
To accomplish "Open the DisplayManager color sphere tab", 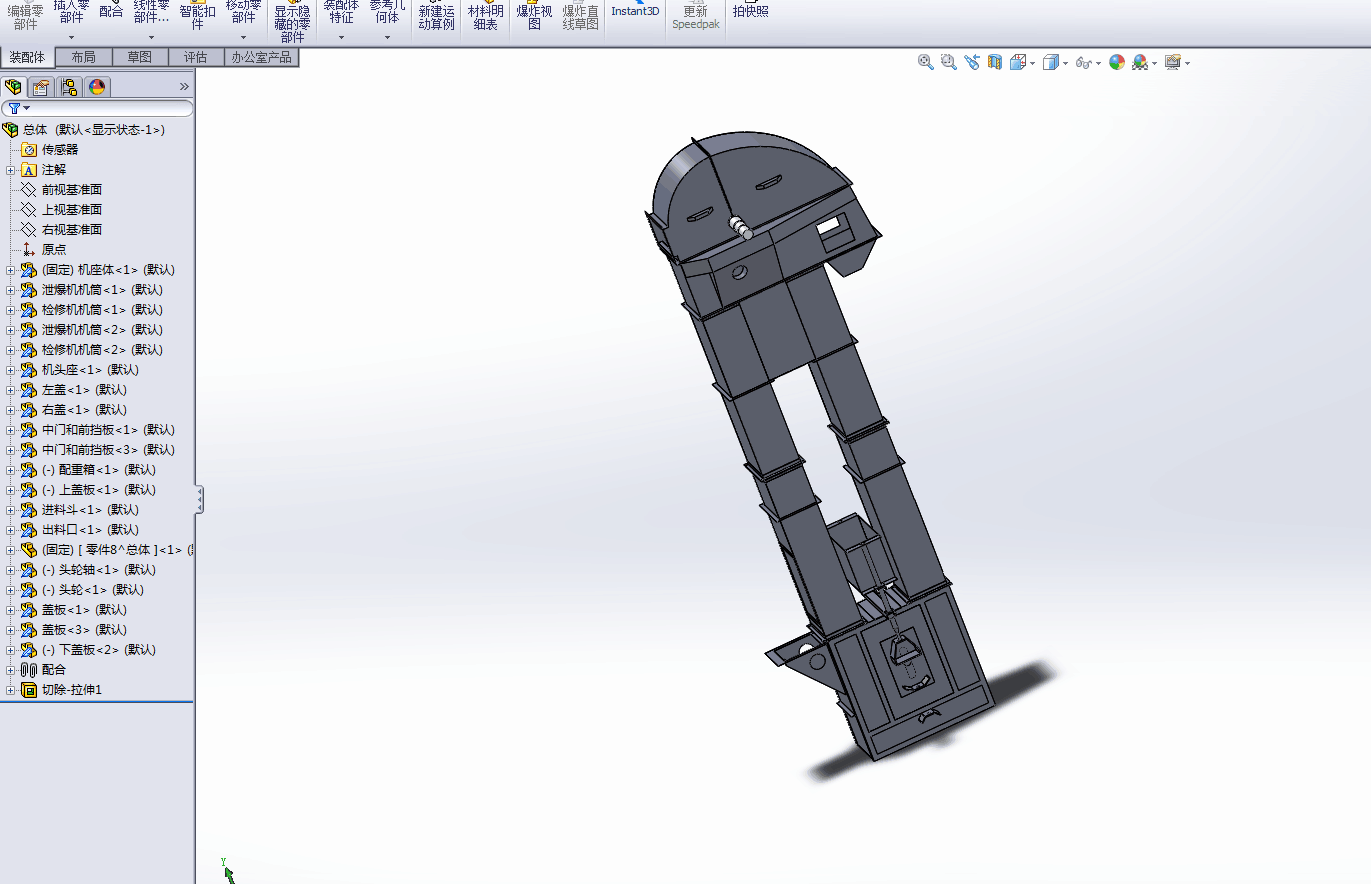I will click(x=97, y=87).
